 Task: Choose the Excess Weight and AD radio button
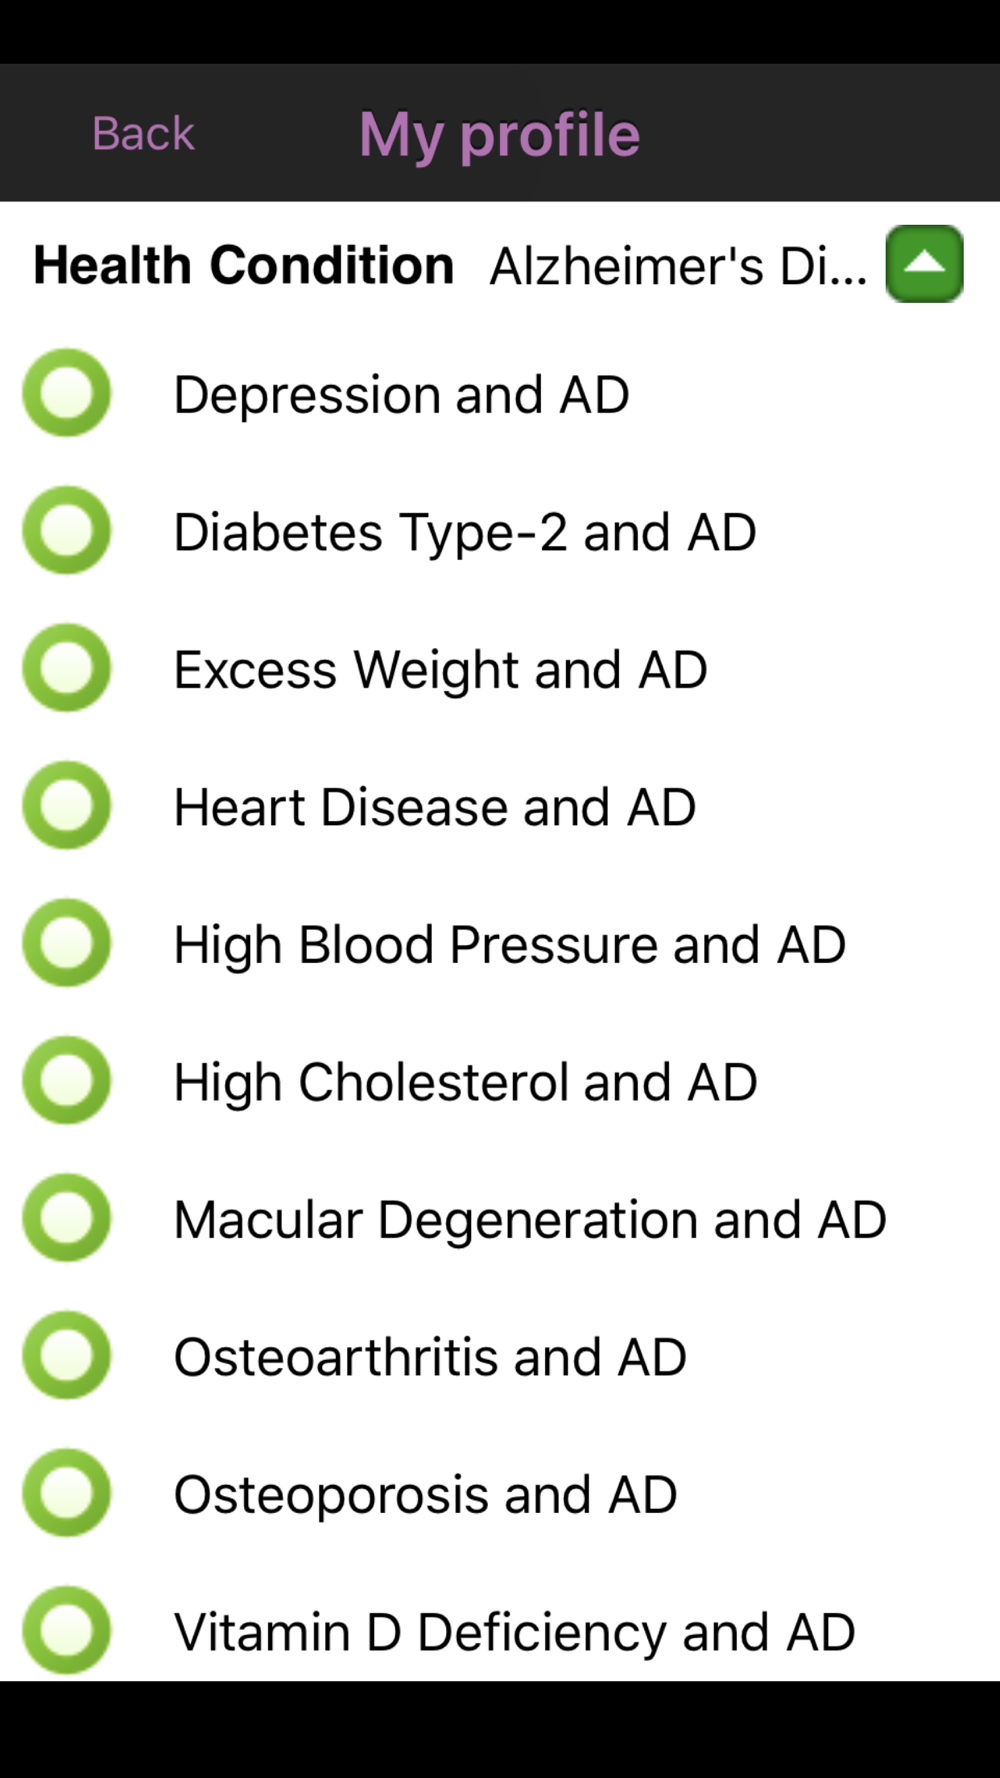click(67, 668)
